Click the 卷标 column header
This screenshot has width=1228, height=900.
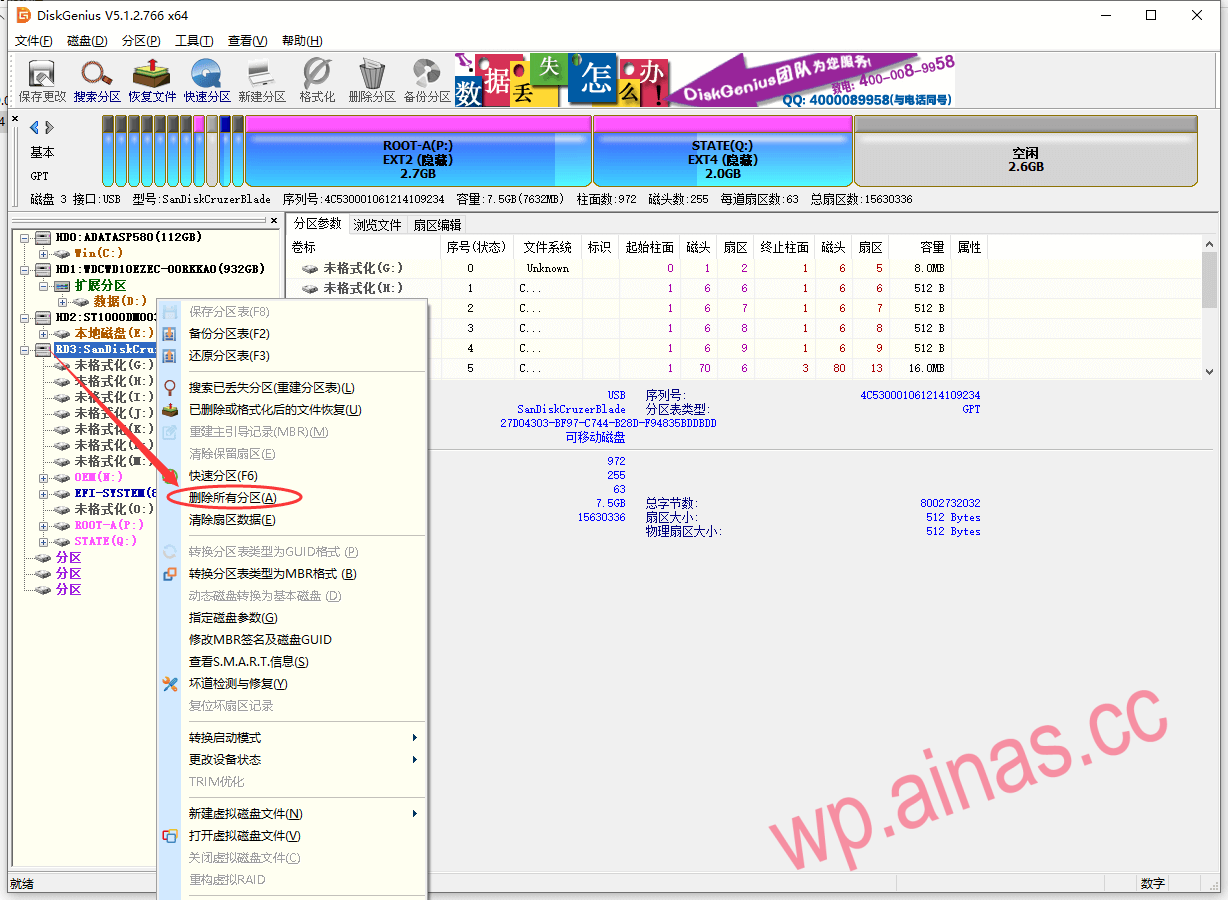tap(364, 247)
